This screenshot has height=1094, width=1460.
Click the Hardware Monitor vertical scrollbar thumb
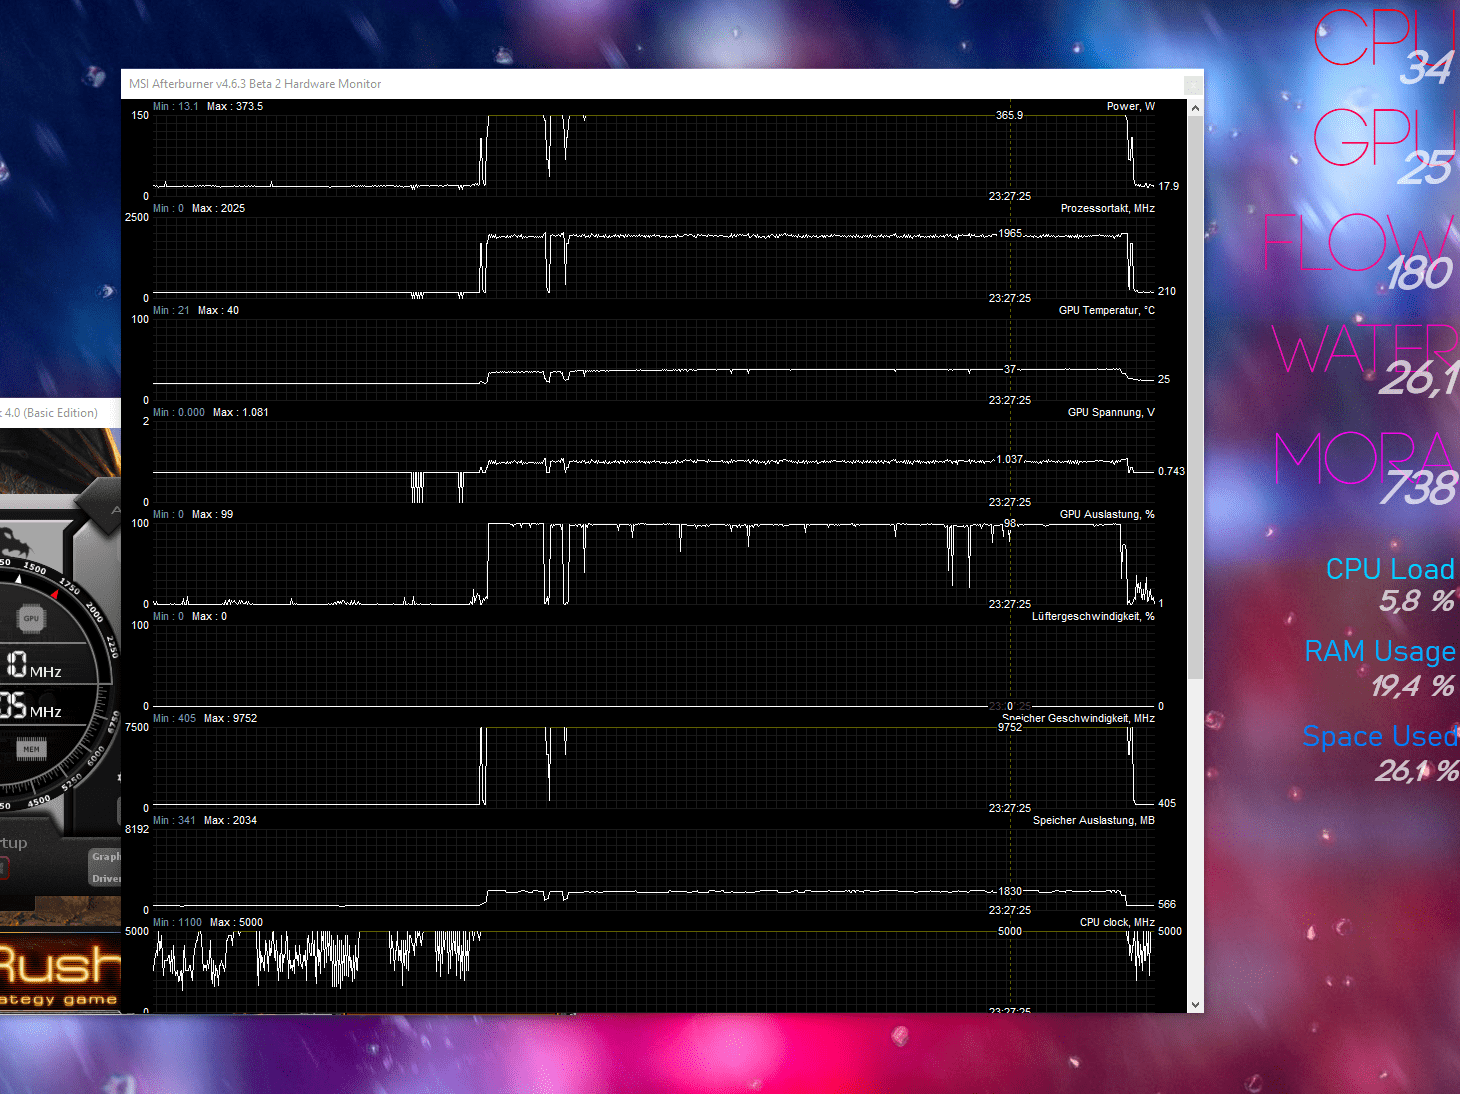pyautogui.click(x=1195, y=397)
